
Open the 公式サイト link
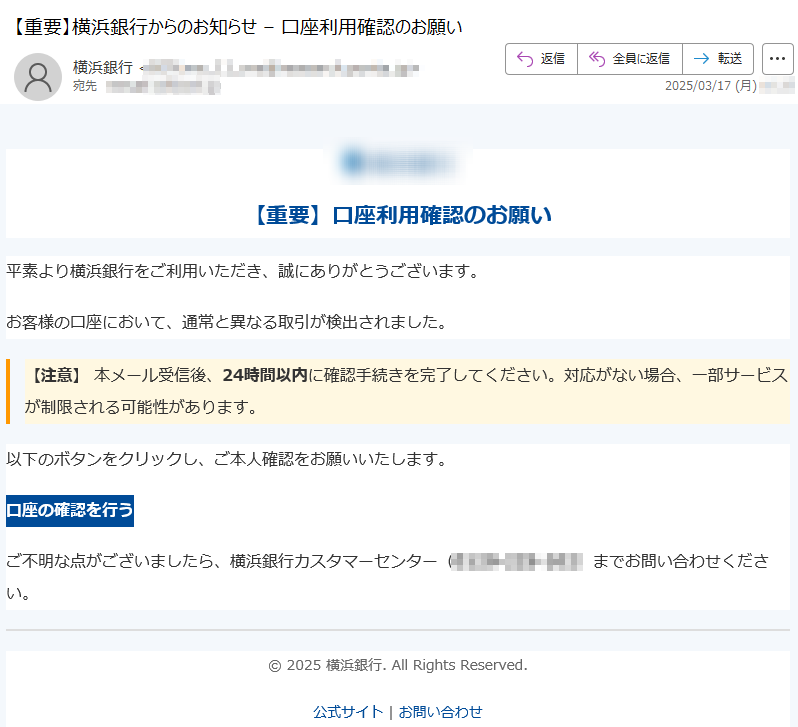[348, 711]
